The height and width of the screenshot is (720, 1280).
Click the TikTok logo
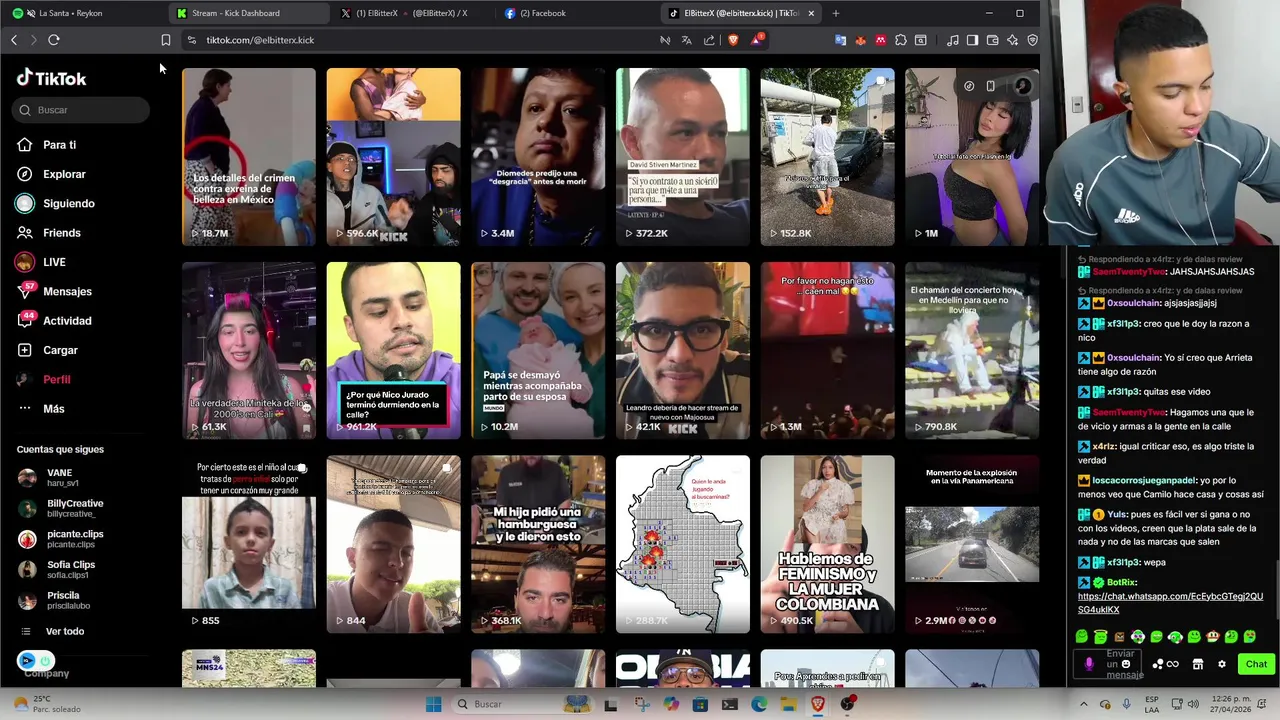click(52, 78)
